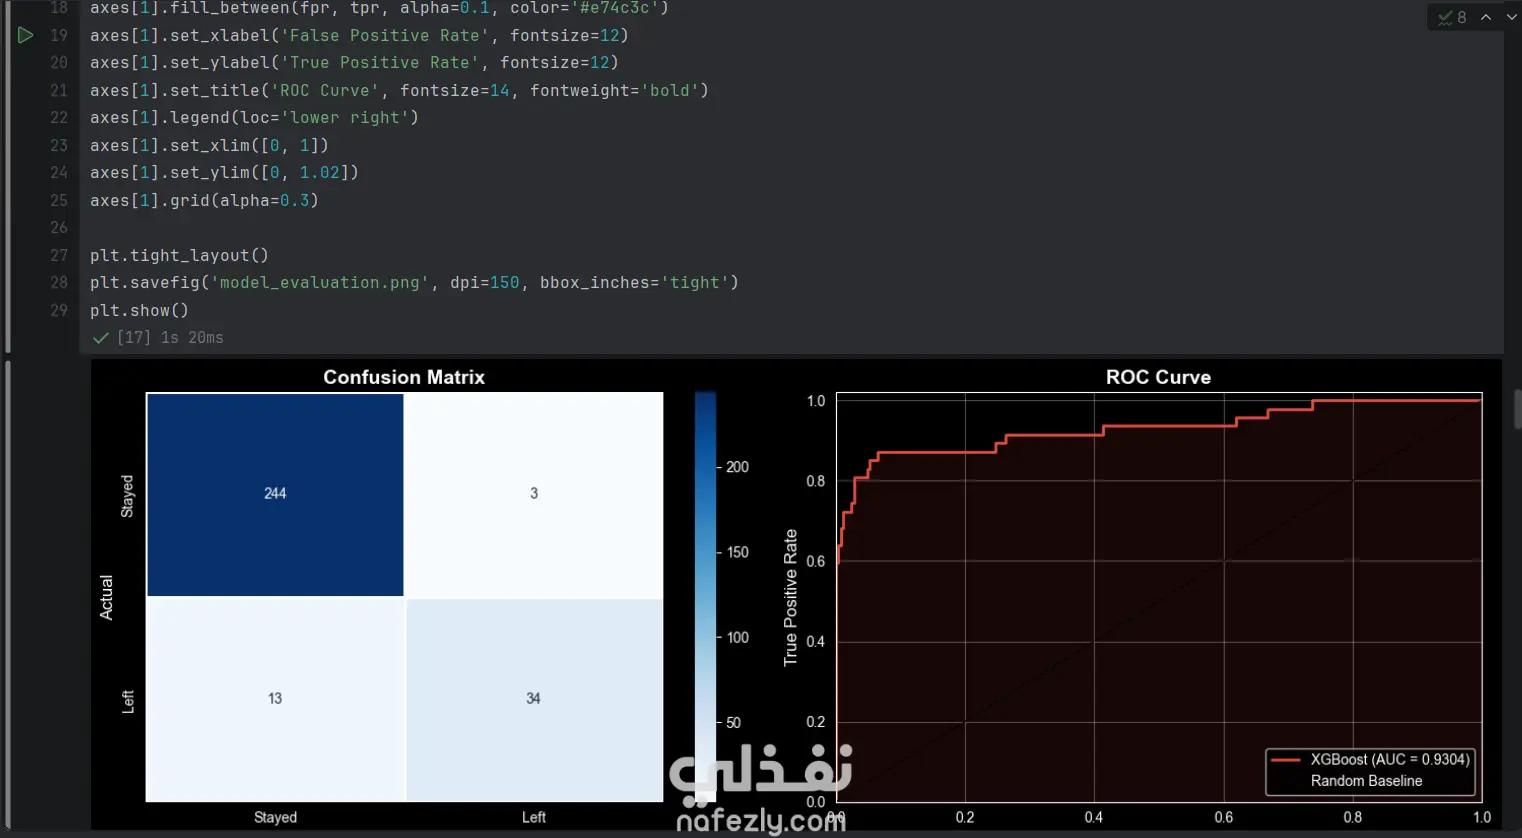Click the '#e74c3c' color string in code
Image resolution: width=1522 pixels, height=838 pixels.
pyautogui.click(x=614, y=8)
